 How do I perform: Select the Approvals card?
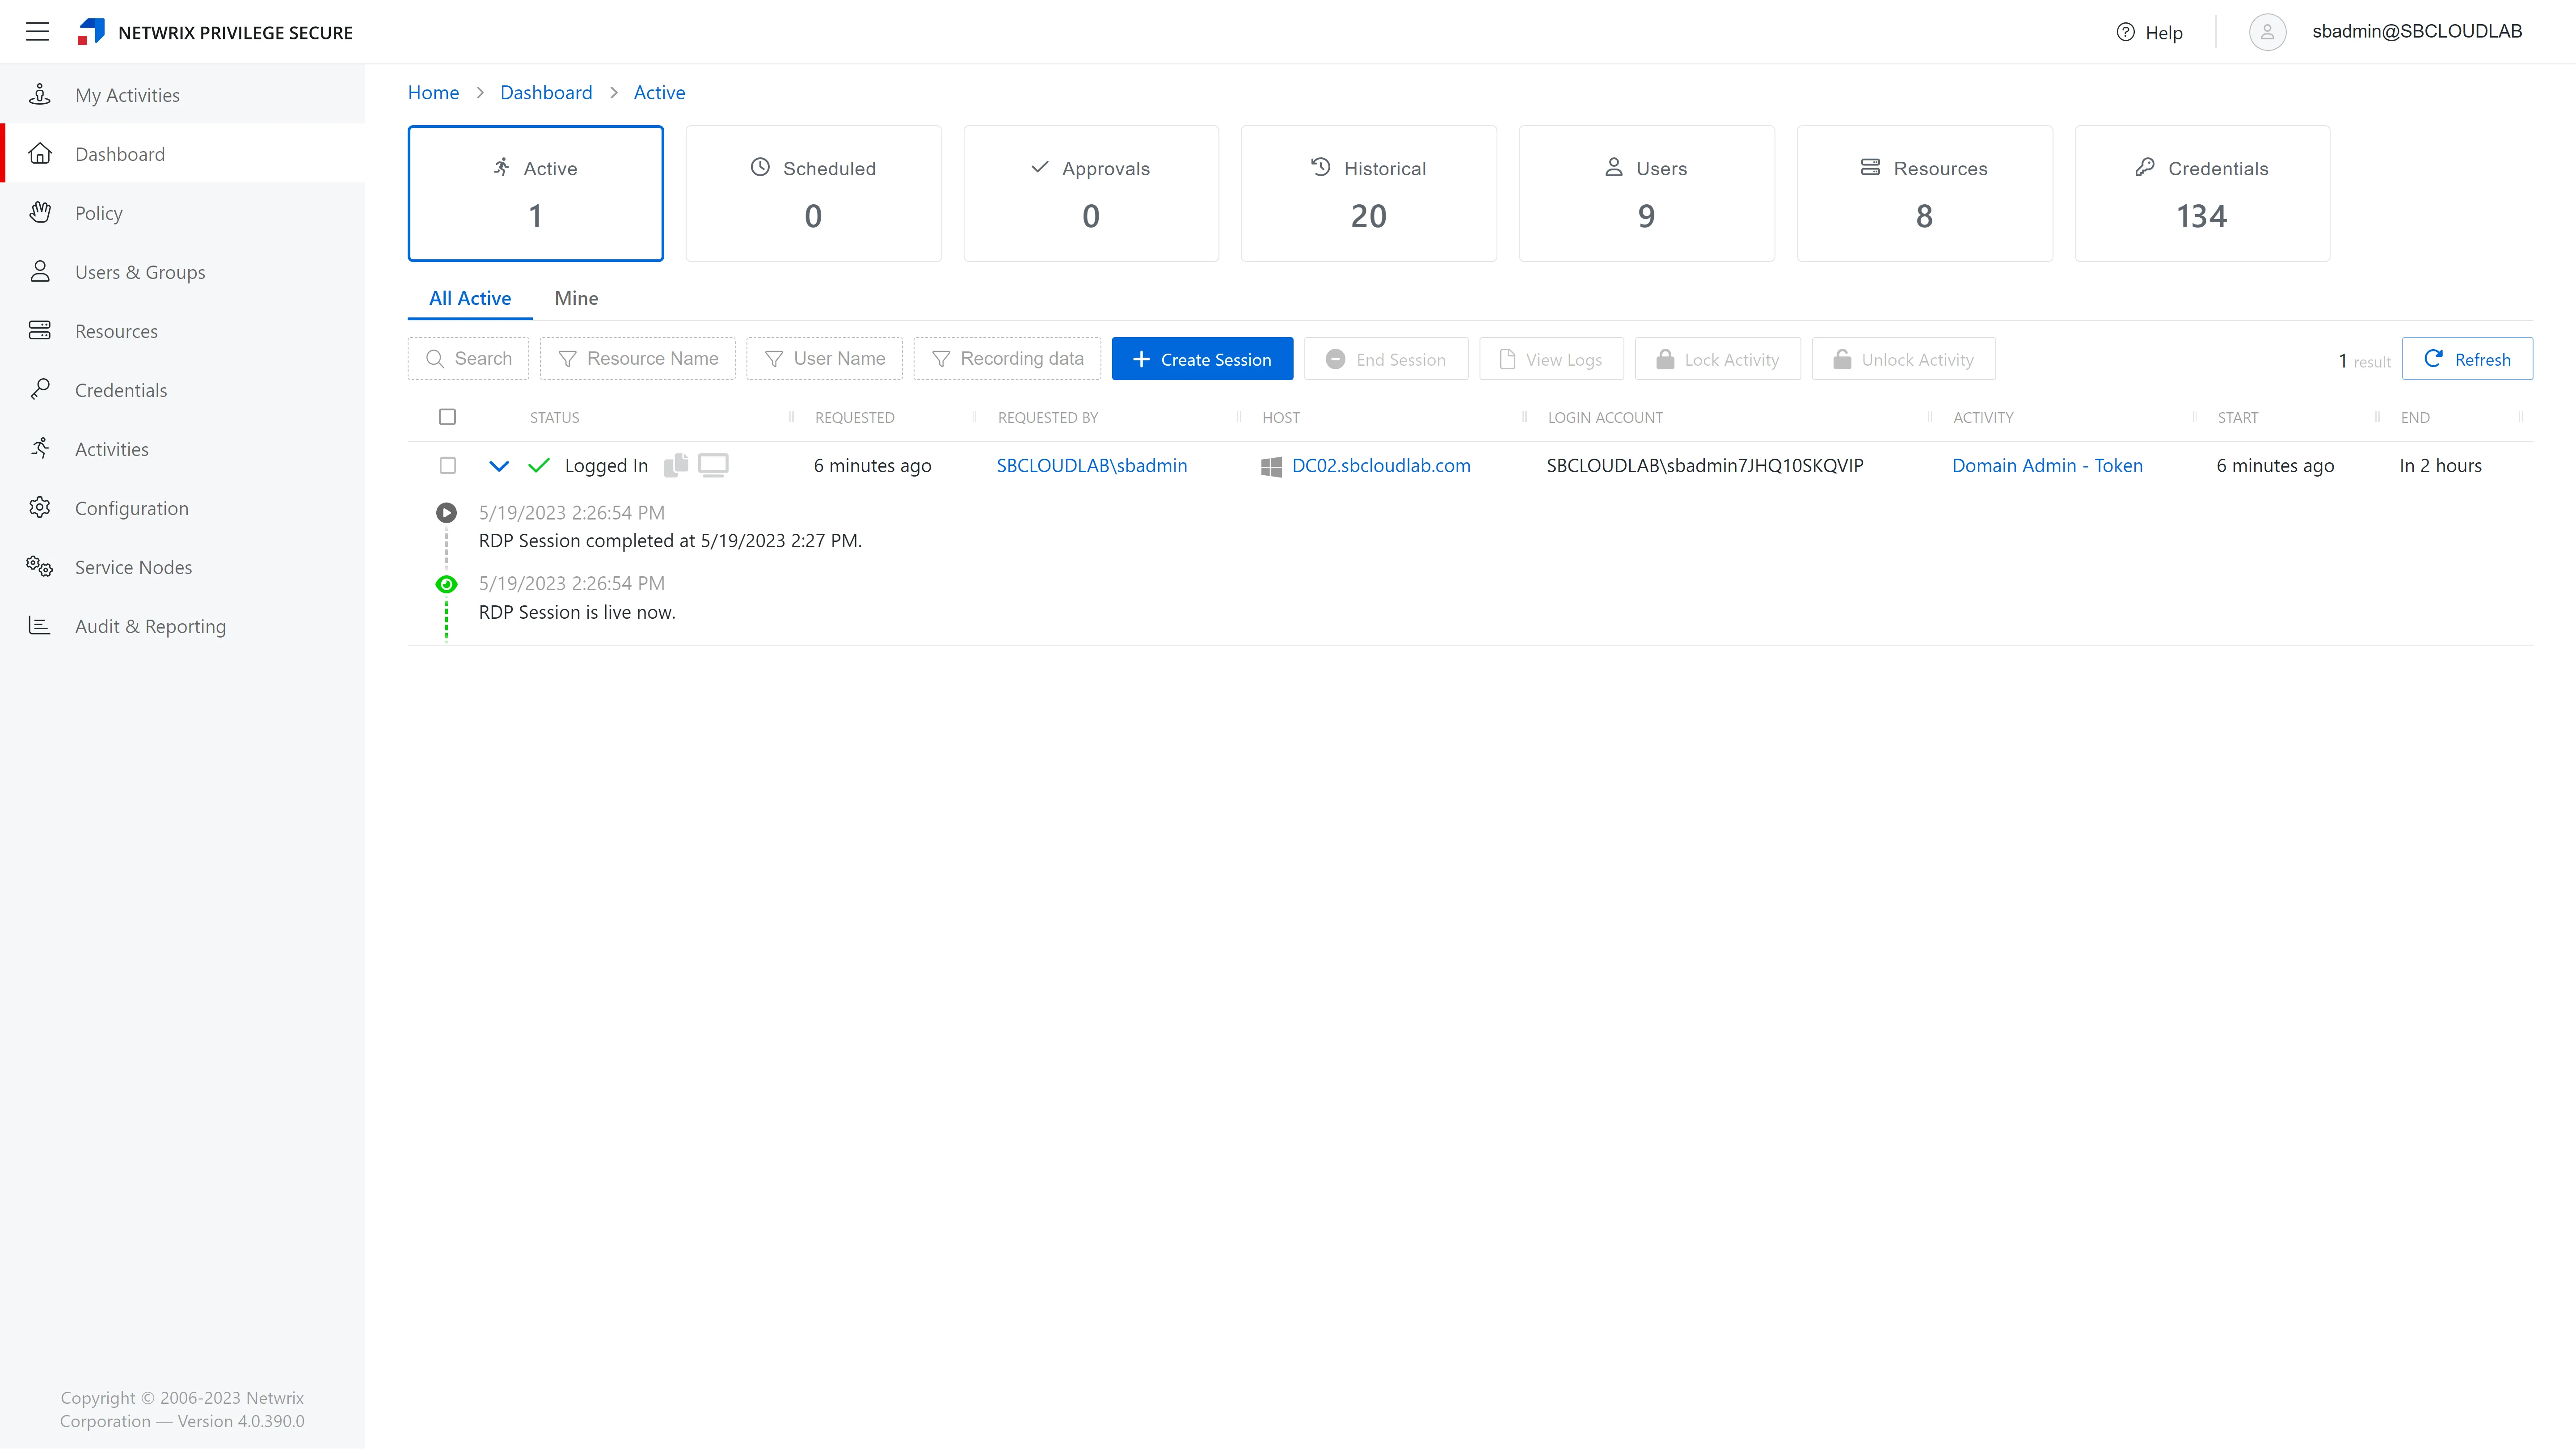point(1091,193)
